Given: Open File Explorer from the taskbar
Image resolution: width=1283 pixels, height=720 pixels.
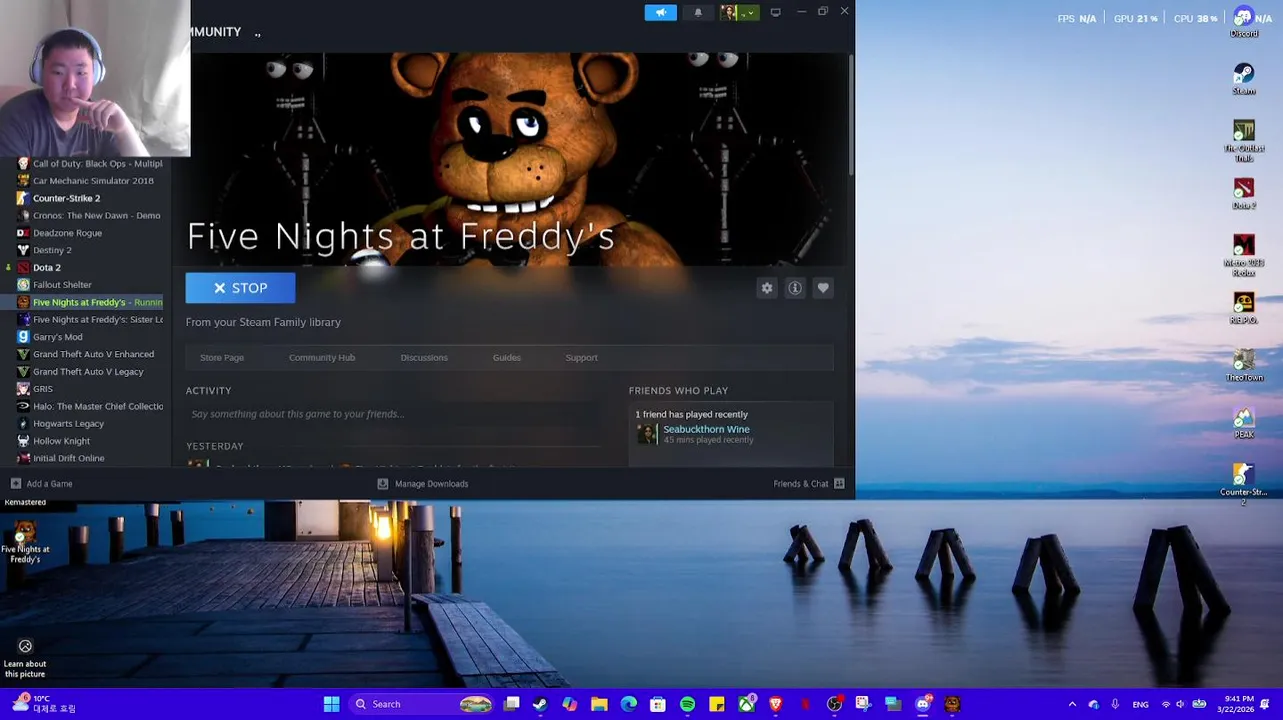Looking at the screenshot, I should click(x=599, y=704).
